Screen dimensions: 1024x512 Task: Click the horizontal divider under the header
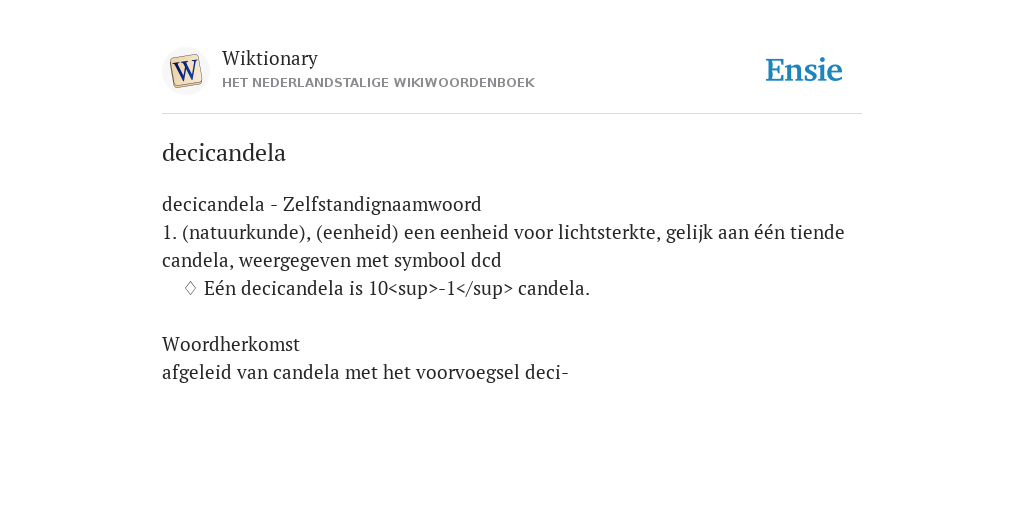coord(512,114)
